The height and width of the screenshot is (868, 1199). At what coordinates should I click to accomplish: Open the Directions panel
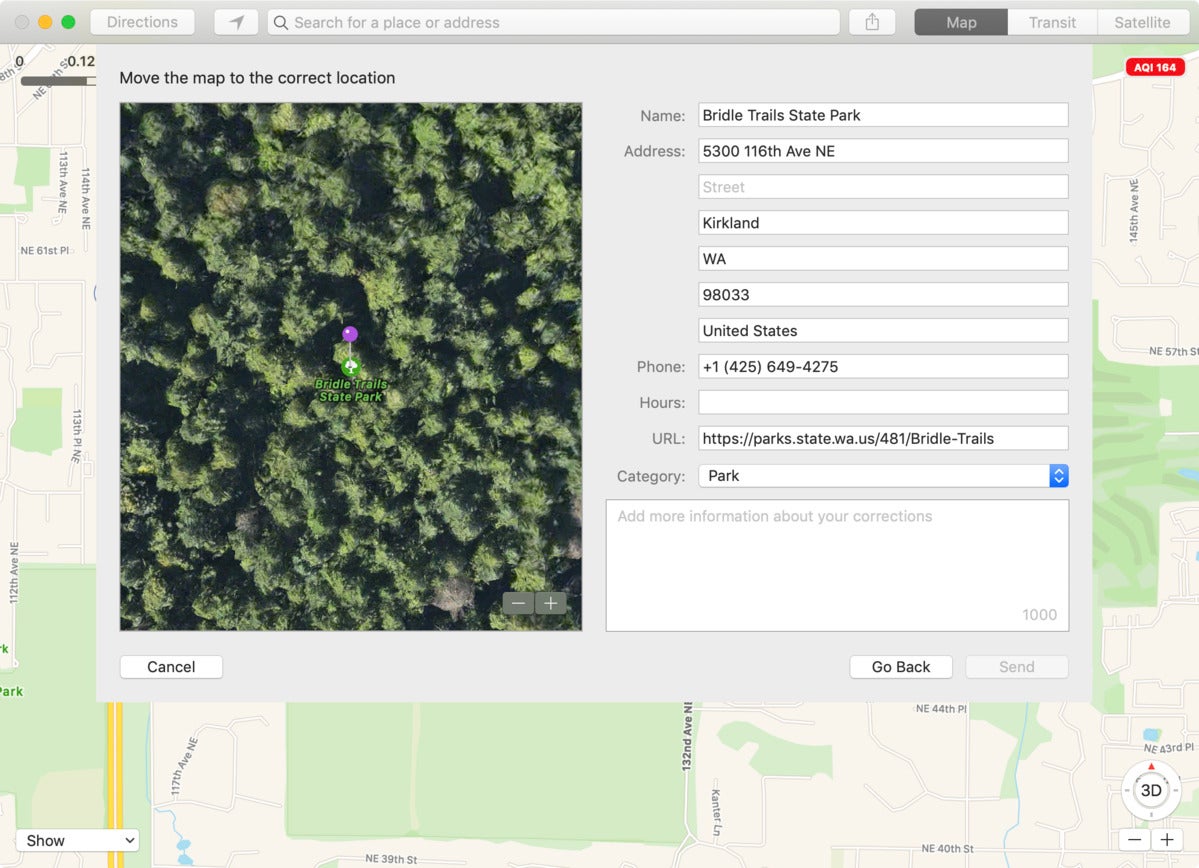(x=142, y=22)
